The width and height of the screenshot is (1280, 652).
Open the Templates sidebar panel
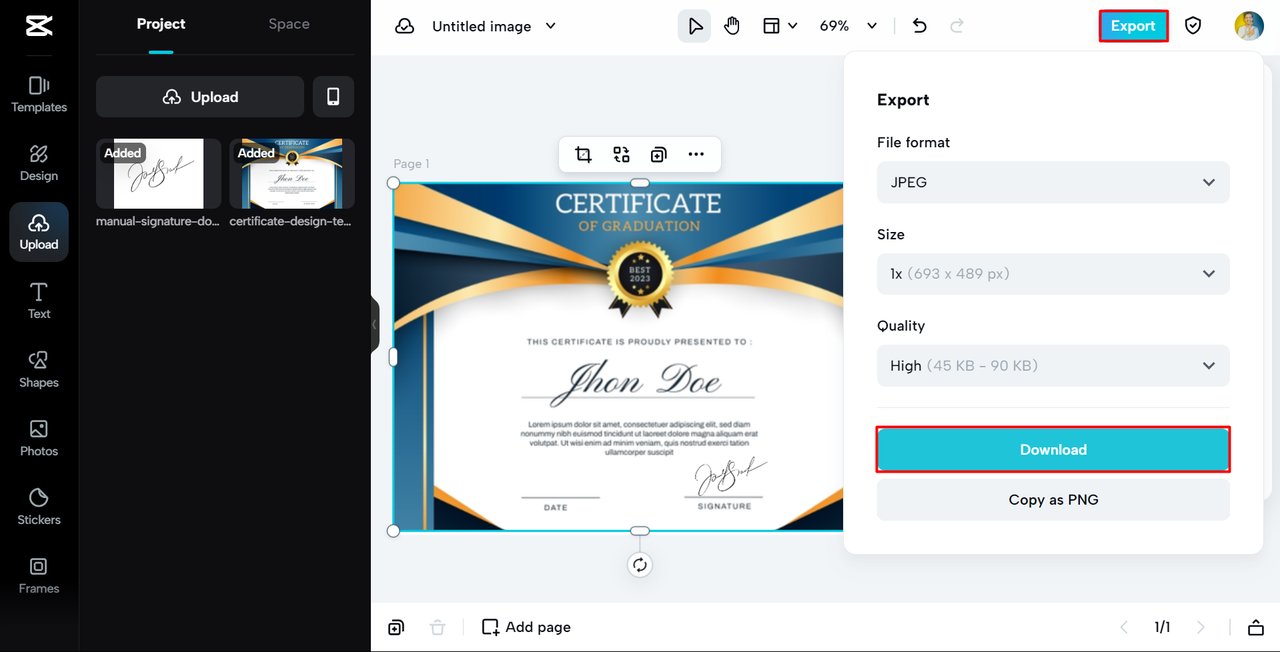39,95
